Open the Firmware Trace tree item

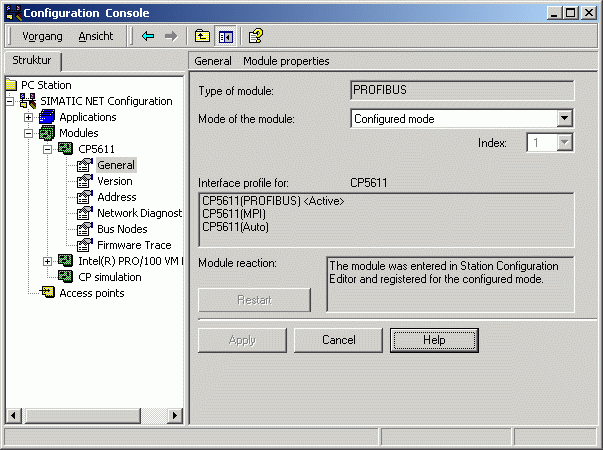click(x=134, y=245)
